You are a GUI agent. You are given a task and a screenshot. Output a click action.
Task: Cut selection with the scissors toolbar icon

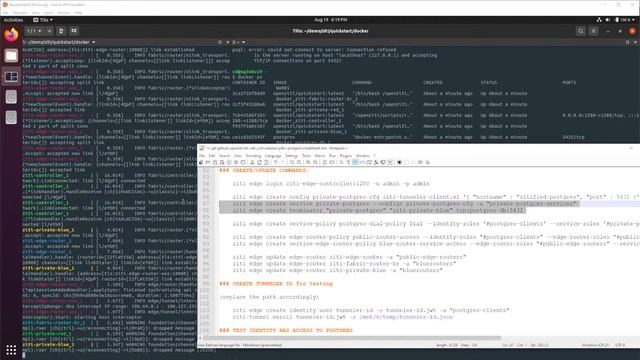coord(252,162)
